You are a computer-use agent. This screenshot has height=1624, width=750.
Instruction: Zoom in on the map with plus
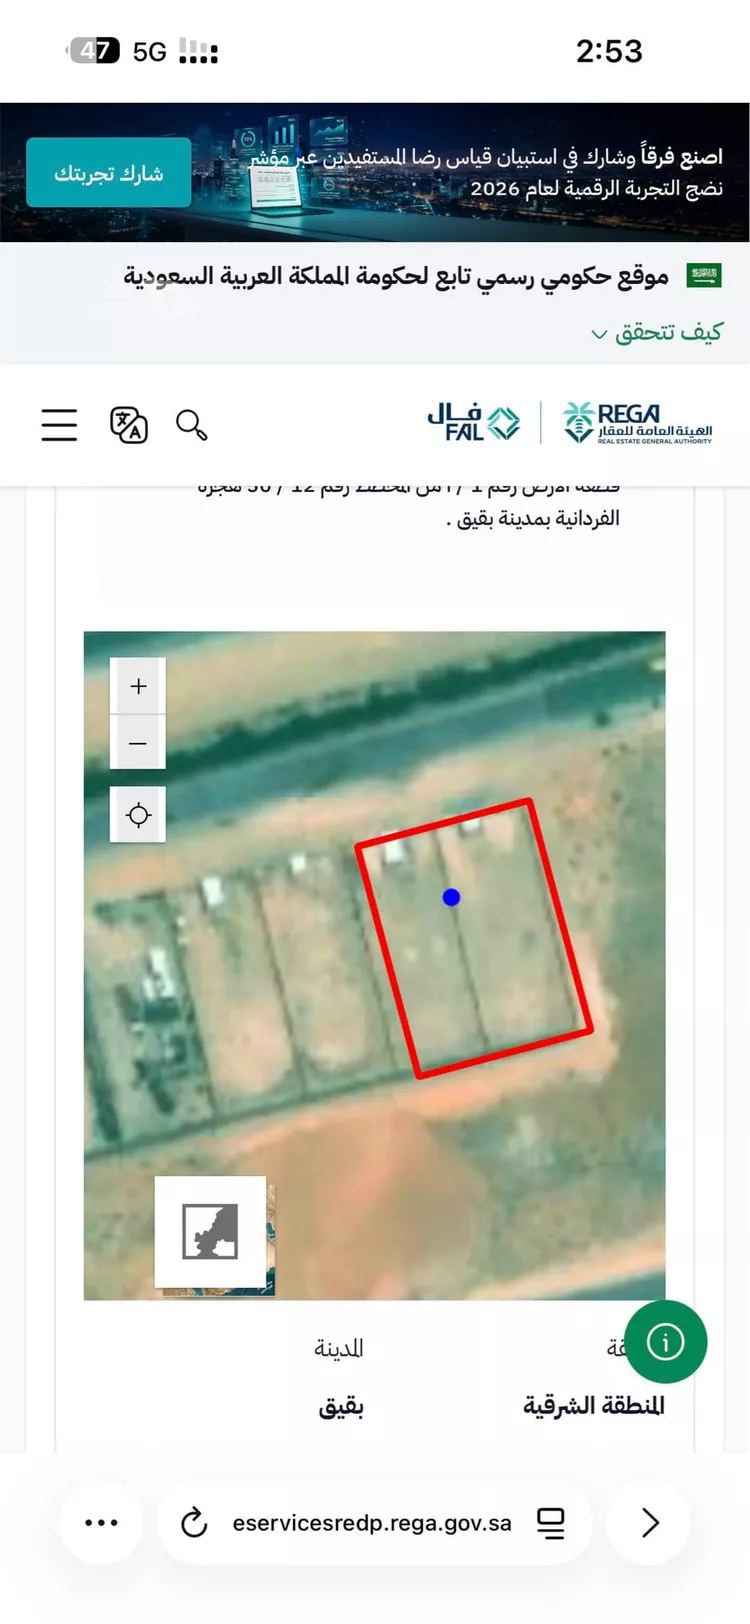coord(138,686)
